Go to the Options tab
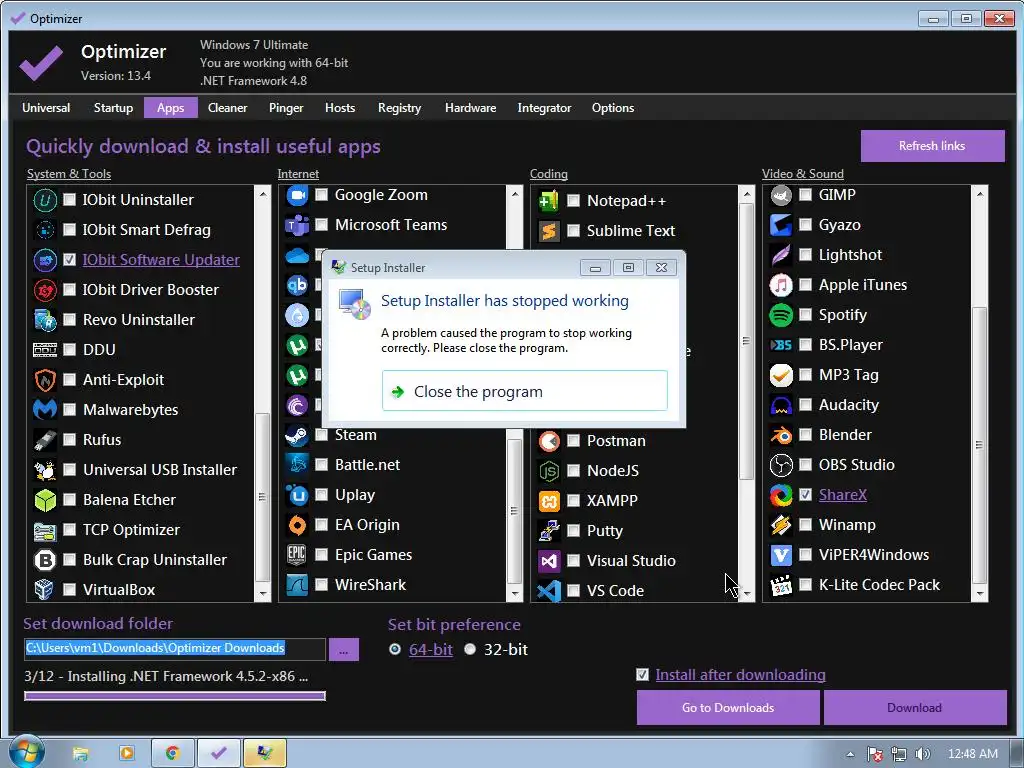 pyautogui.click(x=613, y=108)
